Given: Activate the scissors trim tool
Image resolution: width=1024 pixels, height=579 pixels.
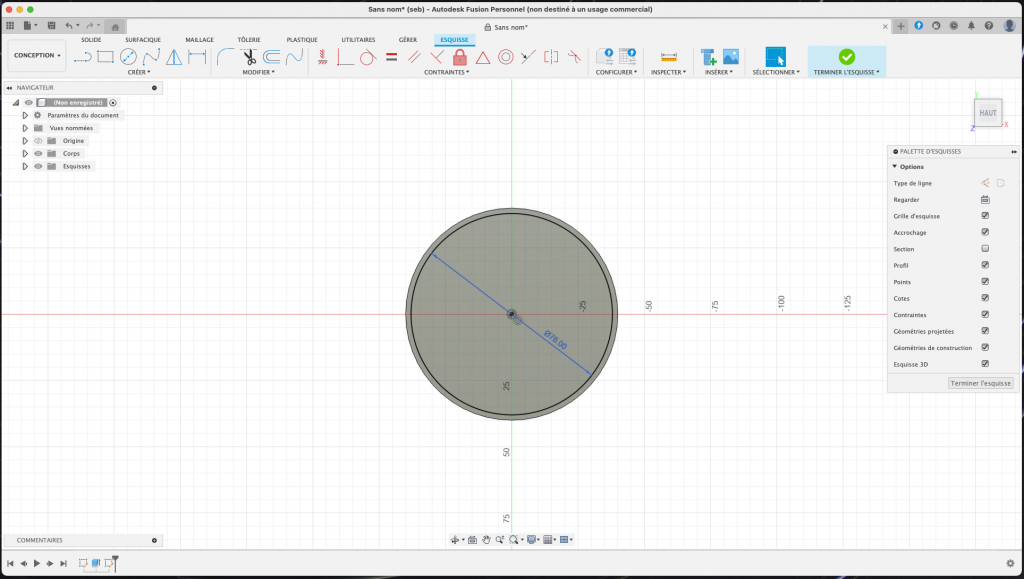Looking at the screenshot, I should click(x=249, y=57).
